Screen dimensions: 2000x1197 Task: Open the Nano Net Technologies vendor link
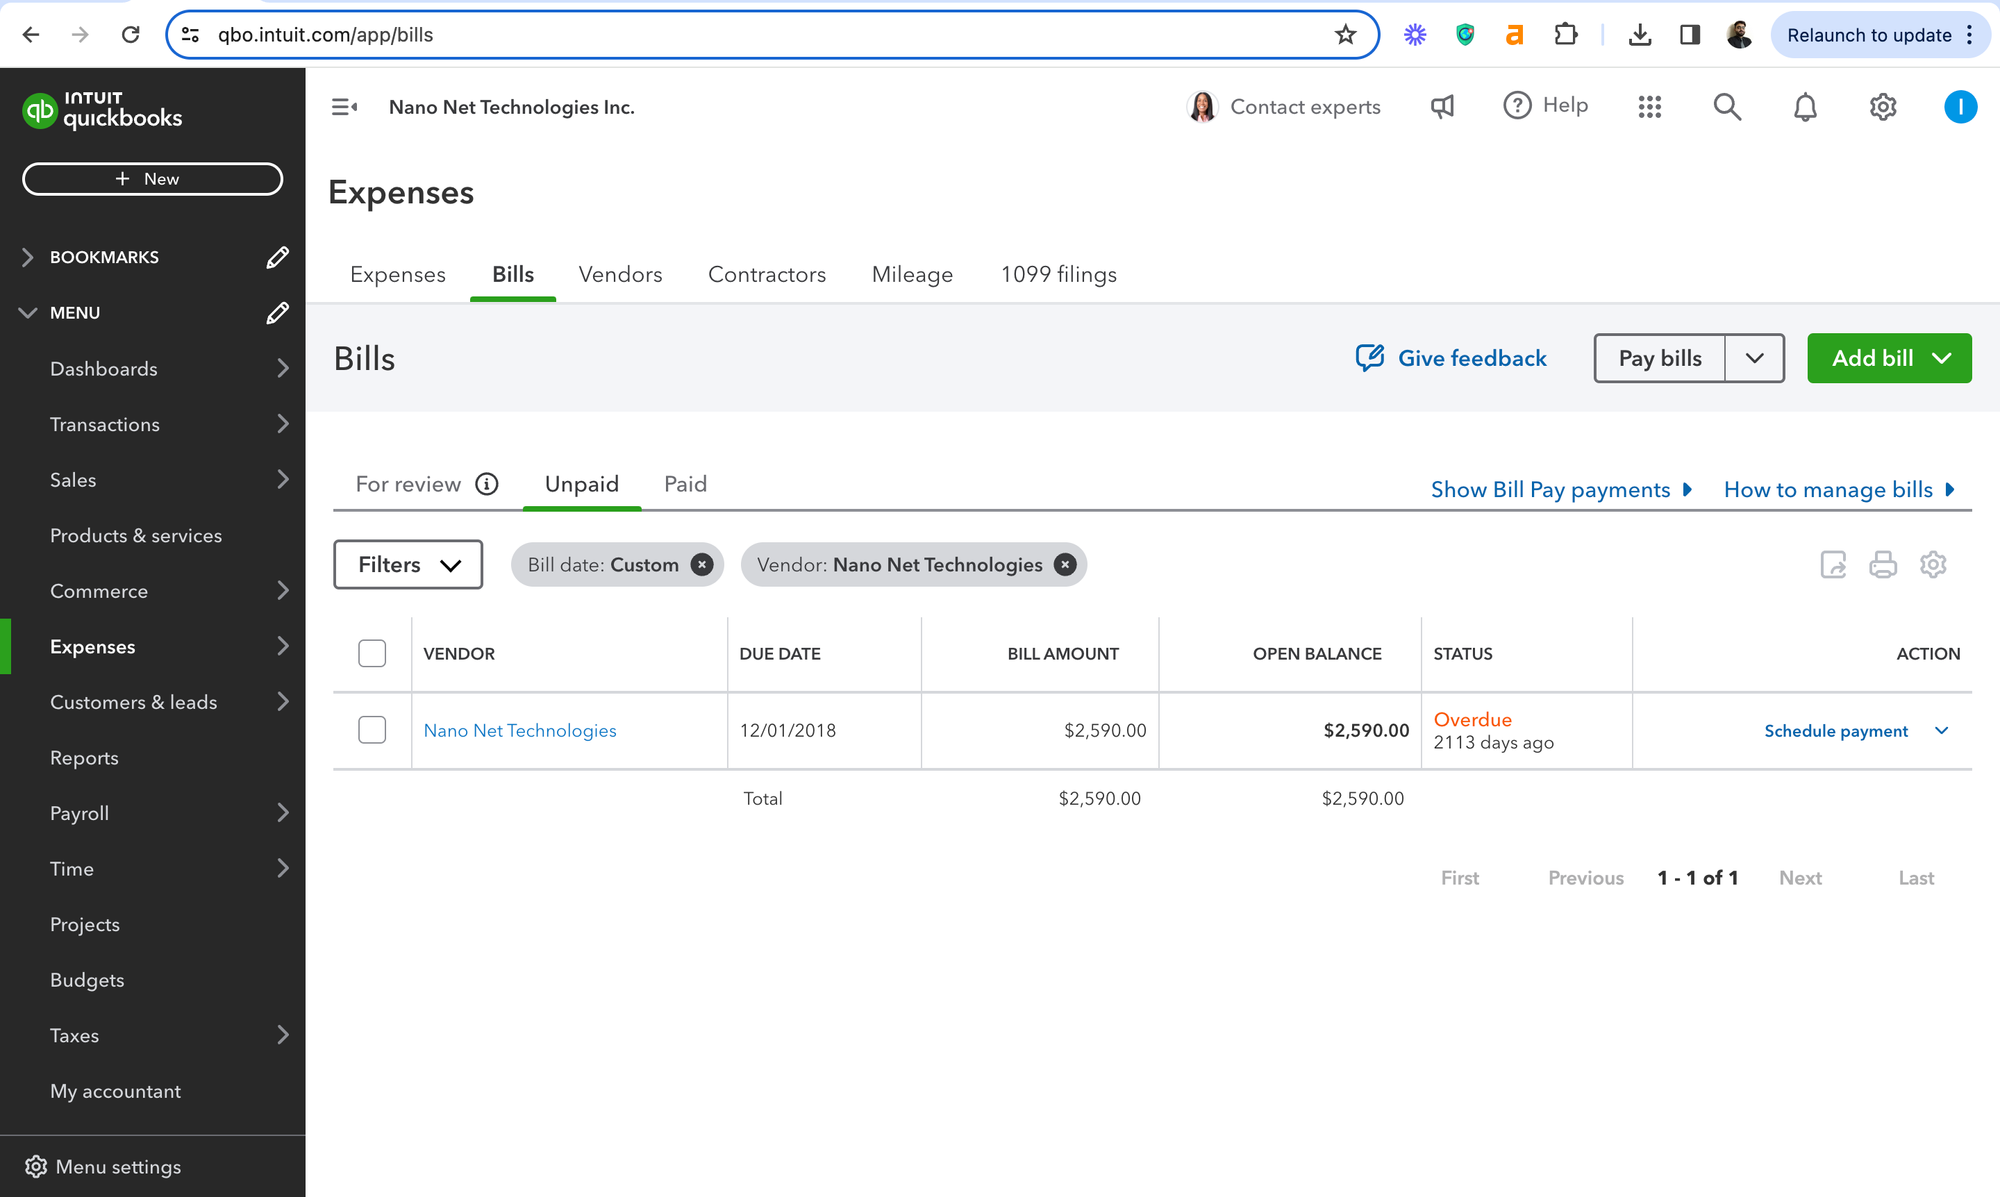click(x=520, y=731)
